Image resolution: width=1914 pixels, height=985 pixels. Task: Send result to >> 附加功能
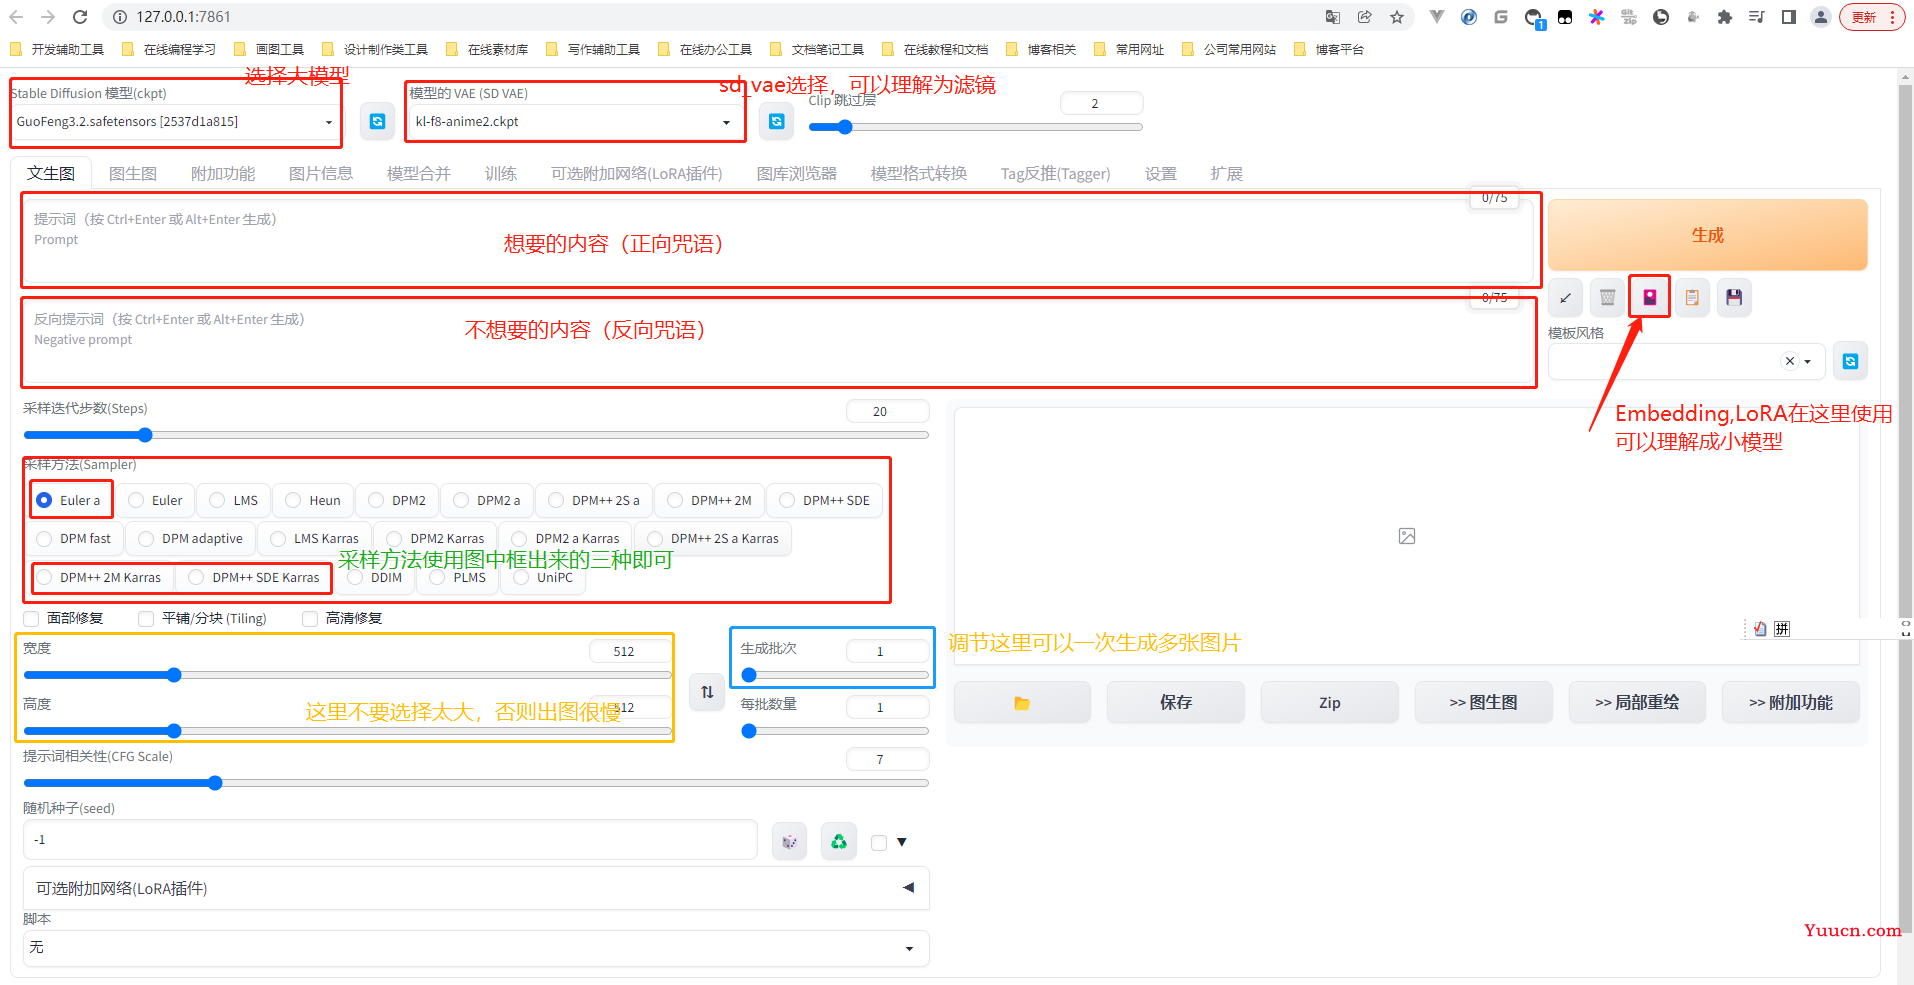[x=1791, y=702]
